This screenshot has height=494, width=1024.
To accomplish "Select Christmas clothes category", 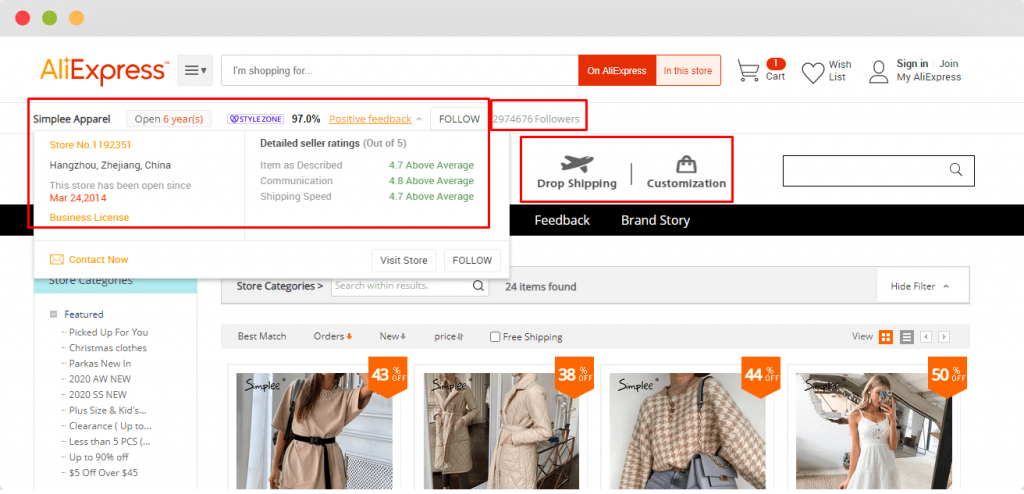I will click(108, 348).
